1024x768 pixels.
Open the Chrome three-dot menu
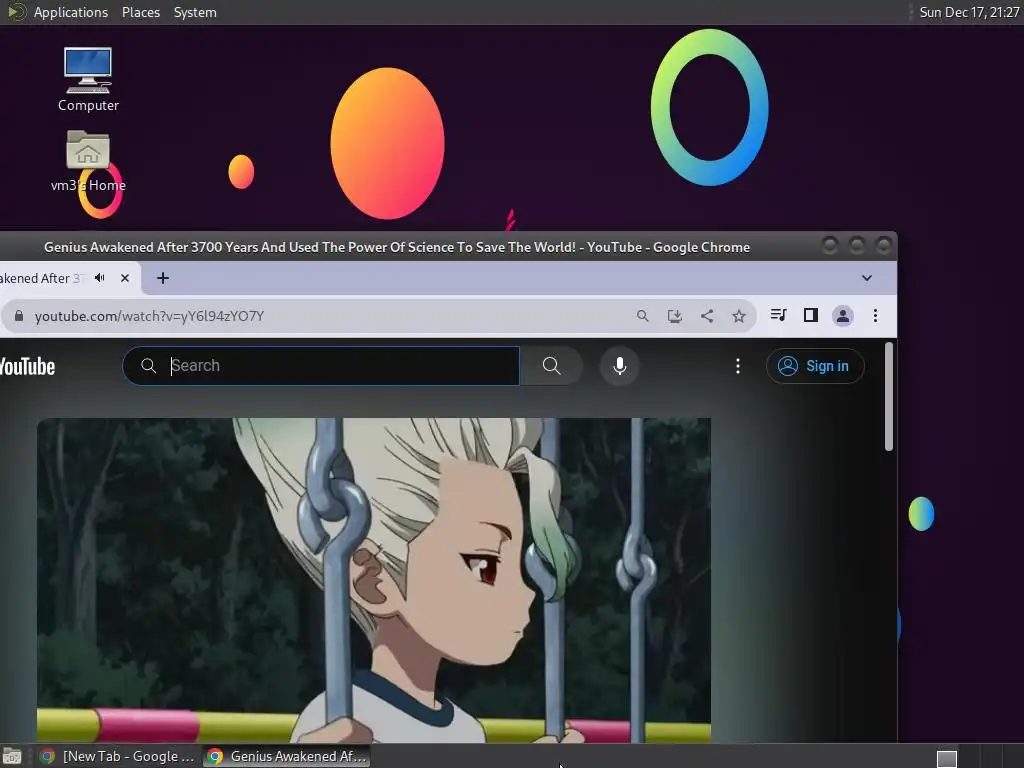(x=875, y=316)
